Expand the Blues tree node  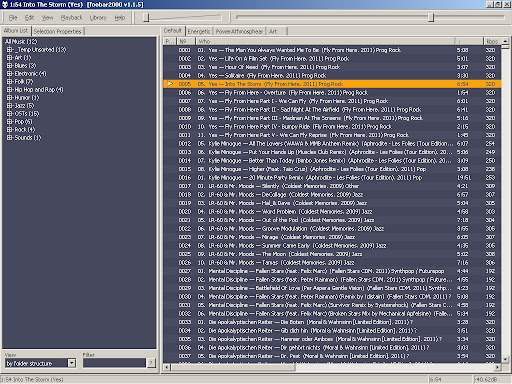pyautogui.click(x=9, y=66)
